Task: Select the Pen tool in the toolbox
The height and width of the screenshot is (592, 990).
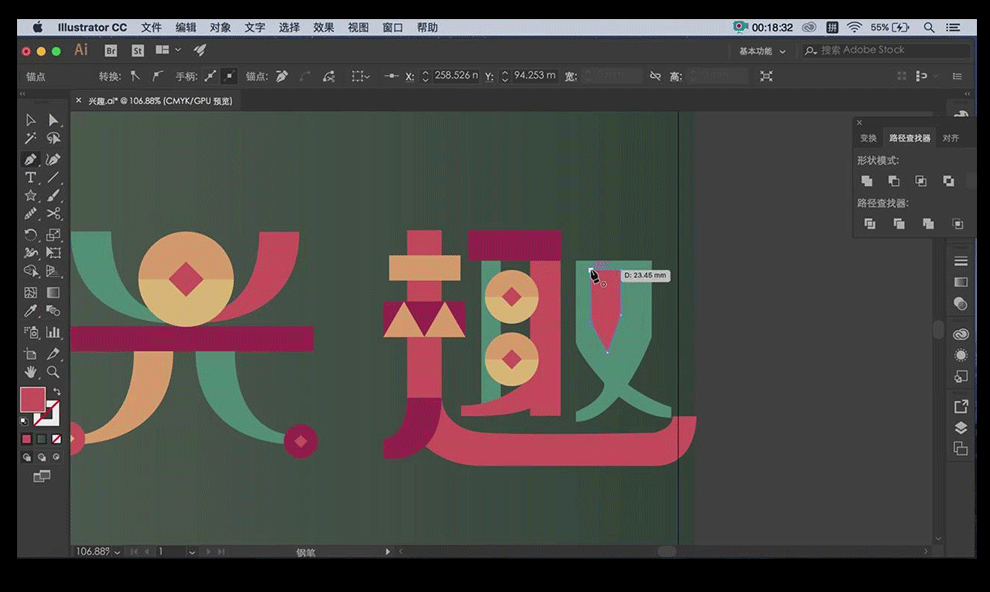Action: click(31, 159)
